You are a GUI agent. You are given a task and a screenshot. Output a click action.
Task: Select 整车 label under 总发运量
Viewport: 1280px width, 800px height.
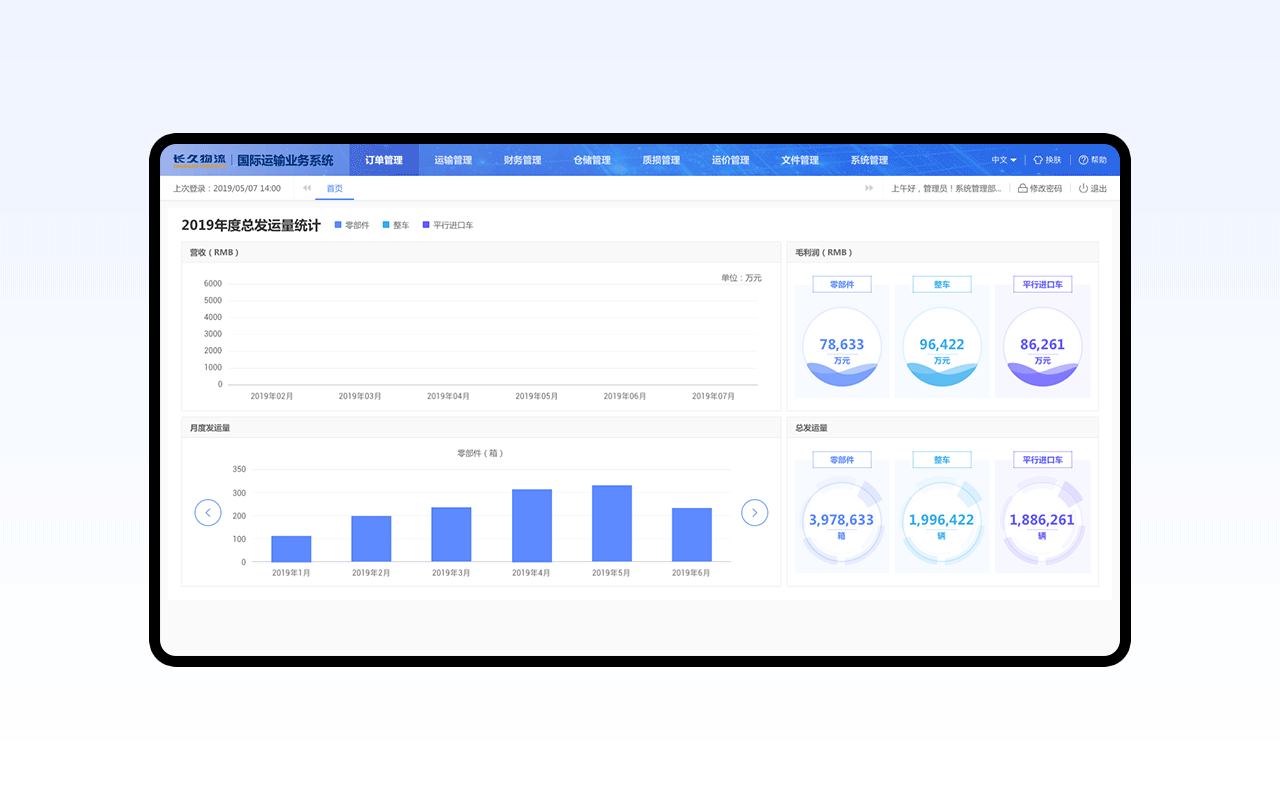tap(942, 460)
